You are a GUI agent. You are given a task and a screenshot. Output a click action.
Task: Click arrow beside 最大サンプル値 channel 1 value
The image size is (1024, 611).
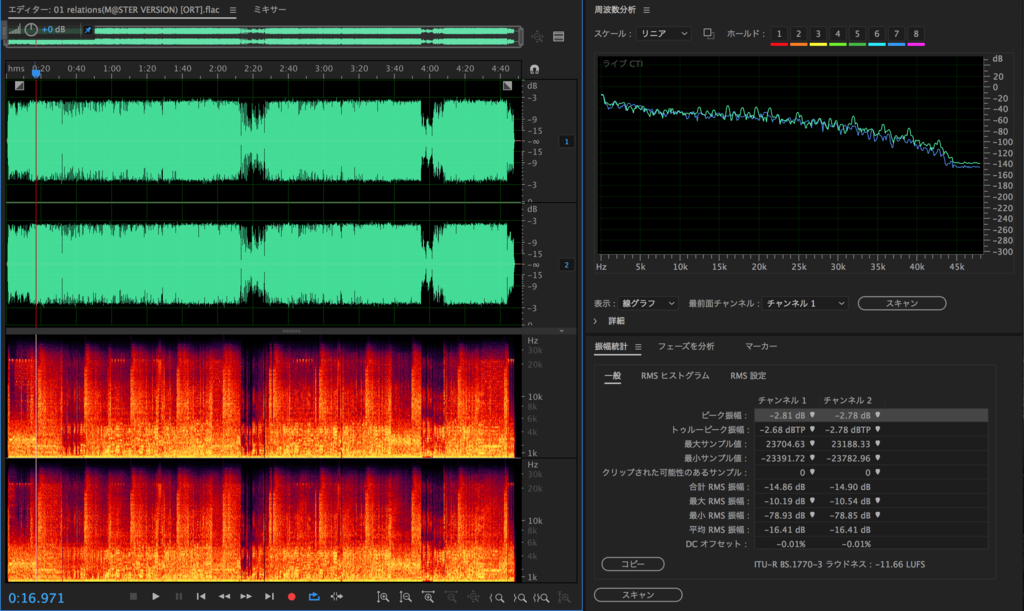[x=812, y=444]
